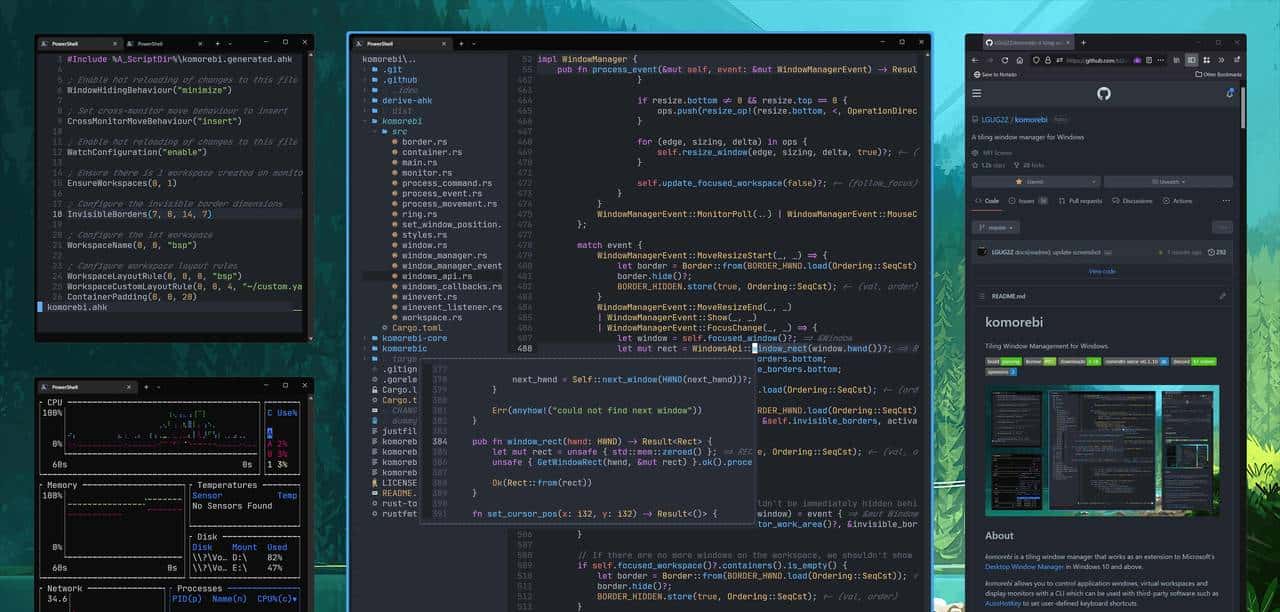Click the GitHub Octocat logo
Viewport: 1280px width, 612px height.
click(1104, 93)
